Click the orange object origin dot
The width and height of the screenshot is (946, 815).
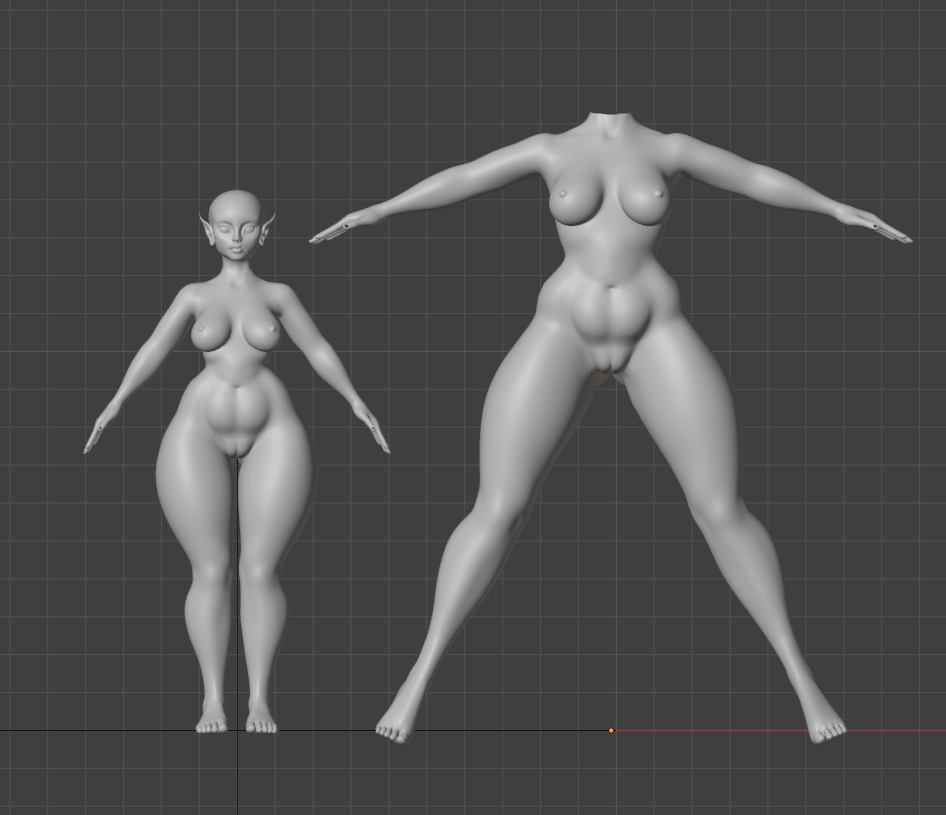pos(611,730)
